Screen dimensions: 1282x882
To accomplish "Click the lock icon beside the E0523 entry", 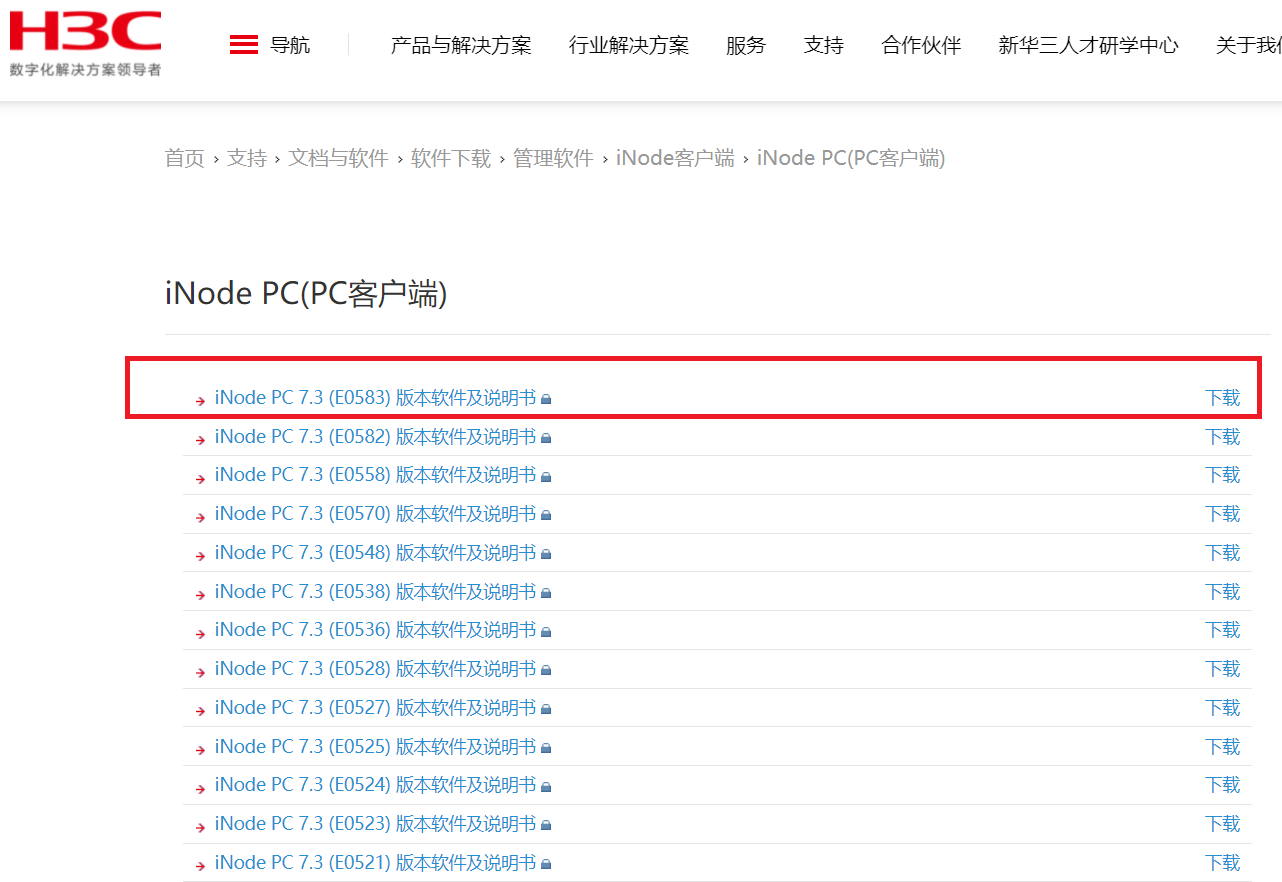I will click(546, 825).
